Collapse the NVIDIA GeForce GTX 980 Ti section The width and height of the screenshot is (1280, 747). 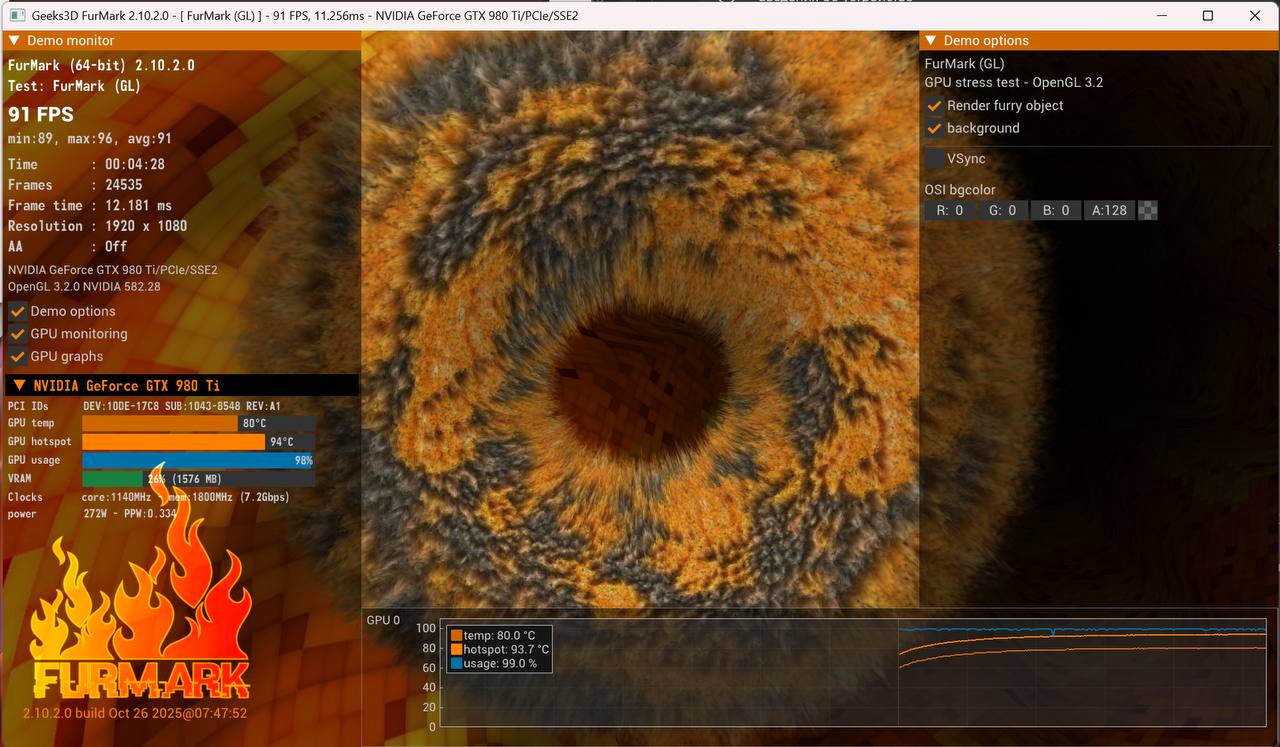coord(19,386)
